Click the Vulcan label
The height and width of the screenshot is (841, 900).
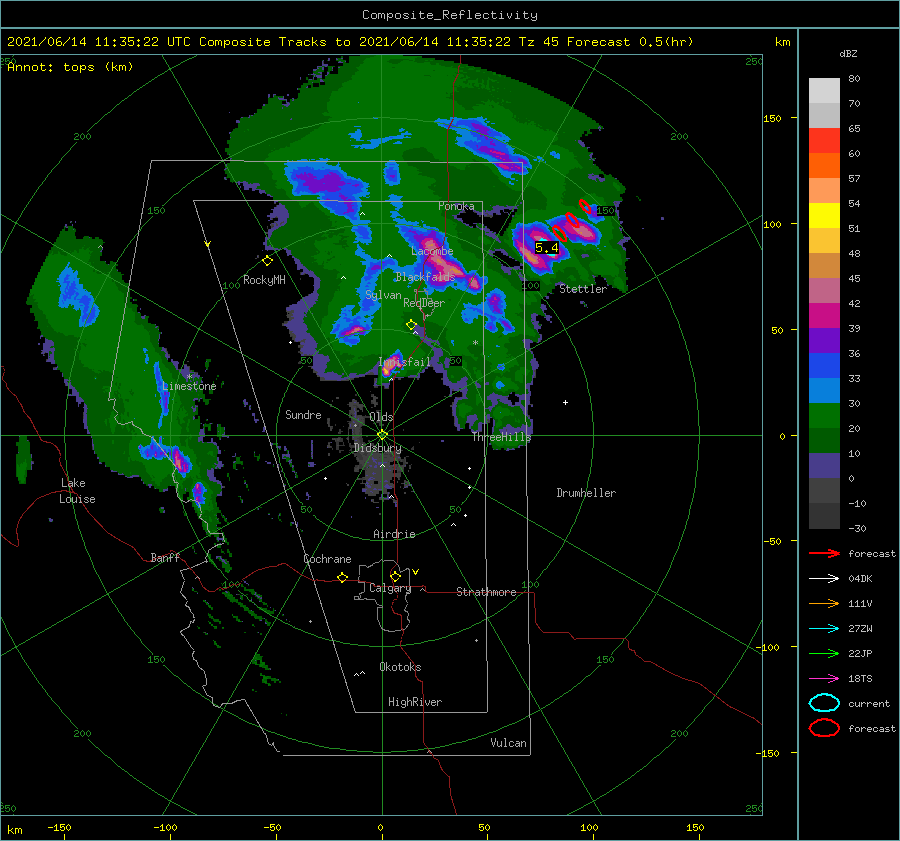[509, 743]
